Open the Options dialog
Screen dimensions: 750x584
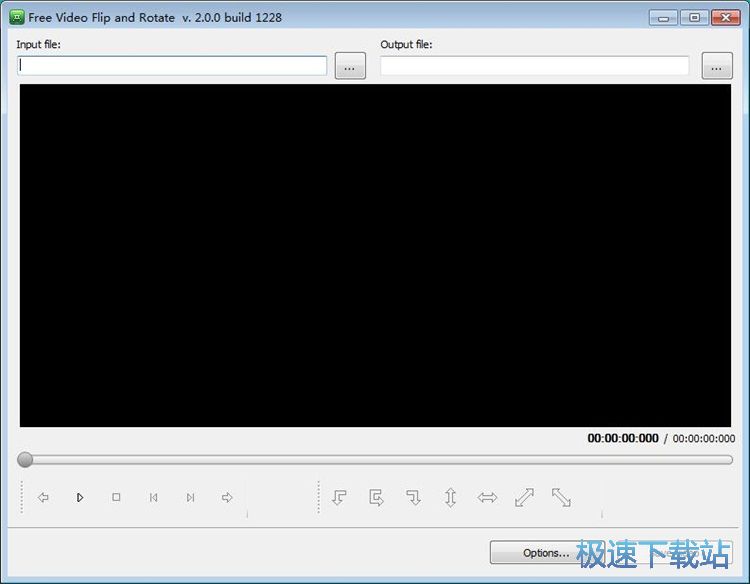point(546,553)
